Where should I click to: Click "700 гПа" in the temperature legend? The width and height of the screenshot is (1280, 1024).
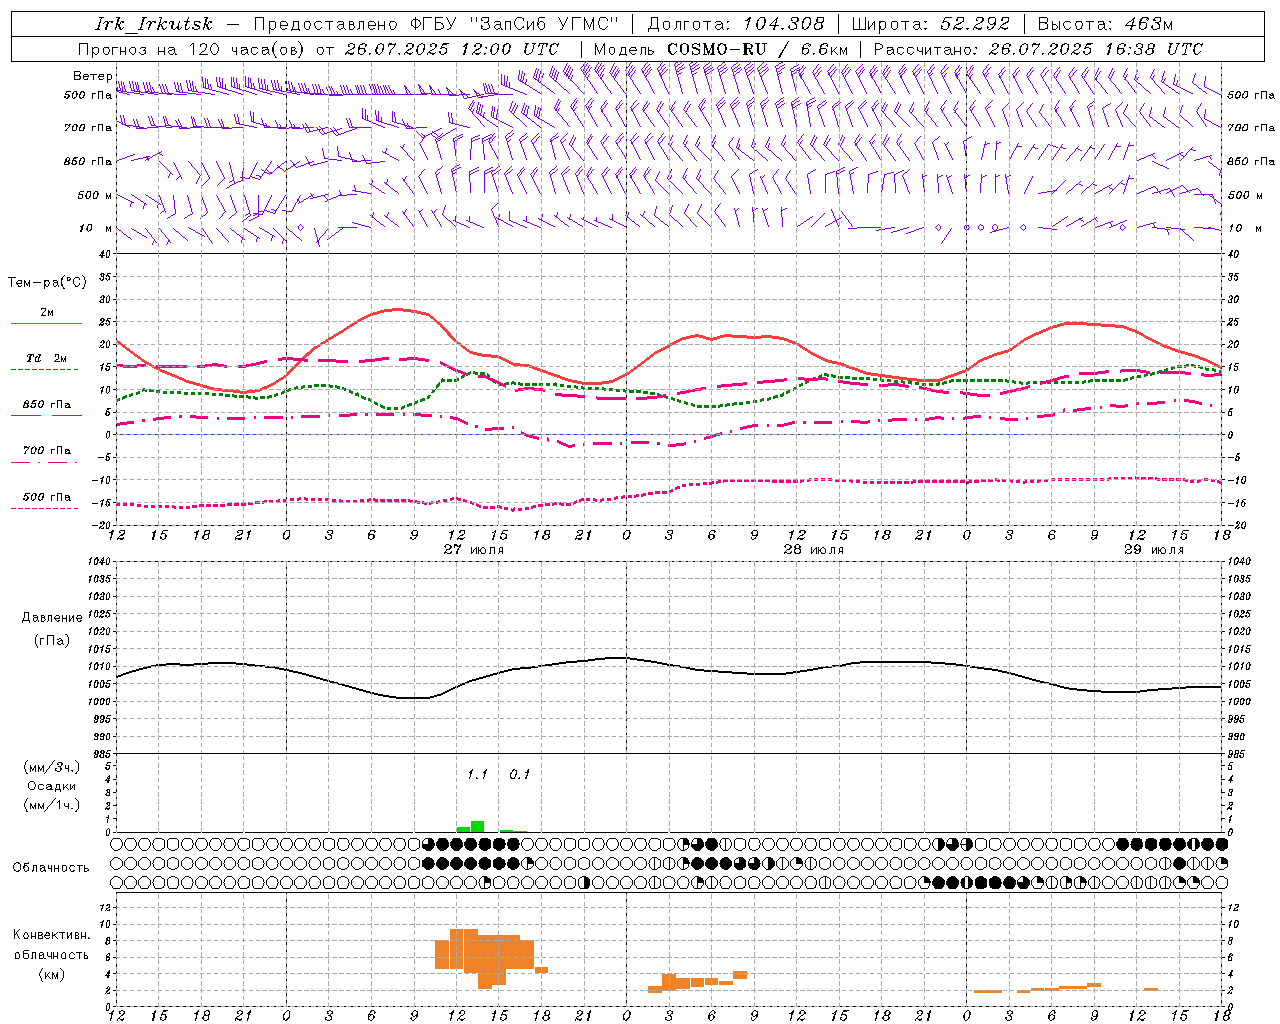pos(47,451)
